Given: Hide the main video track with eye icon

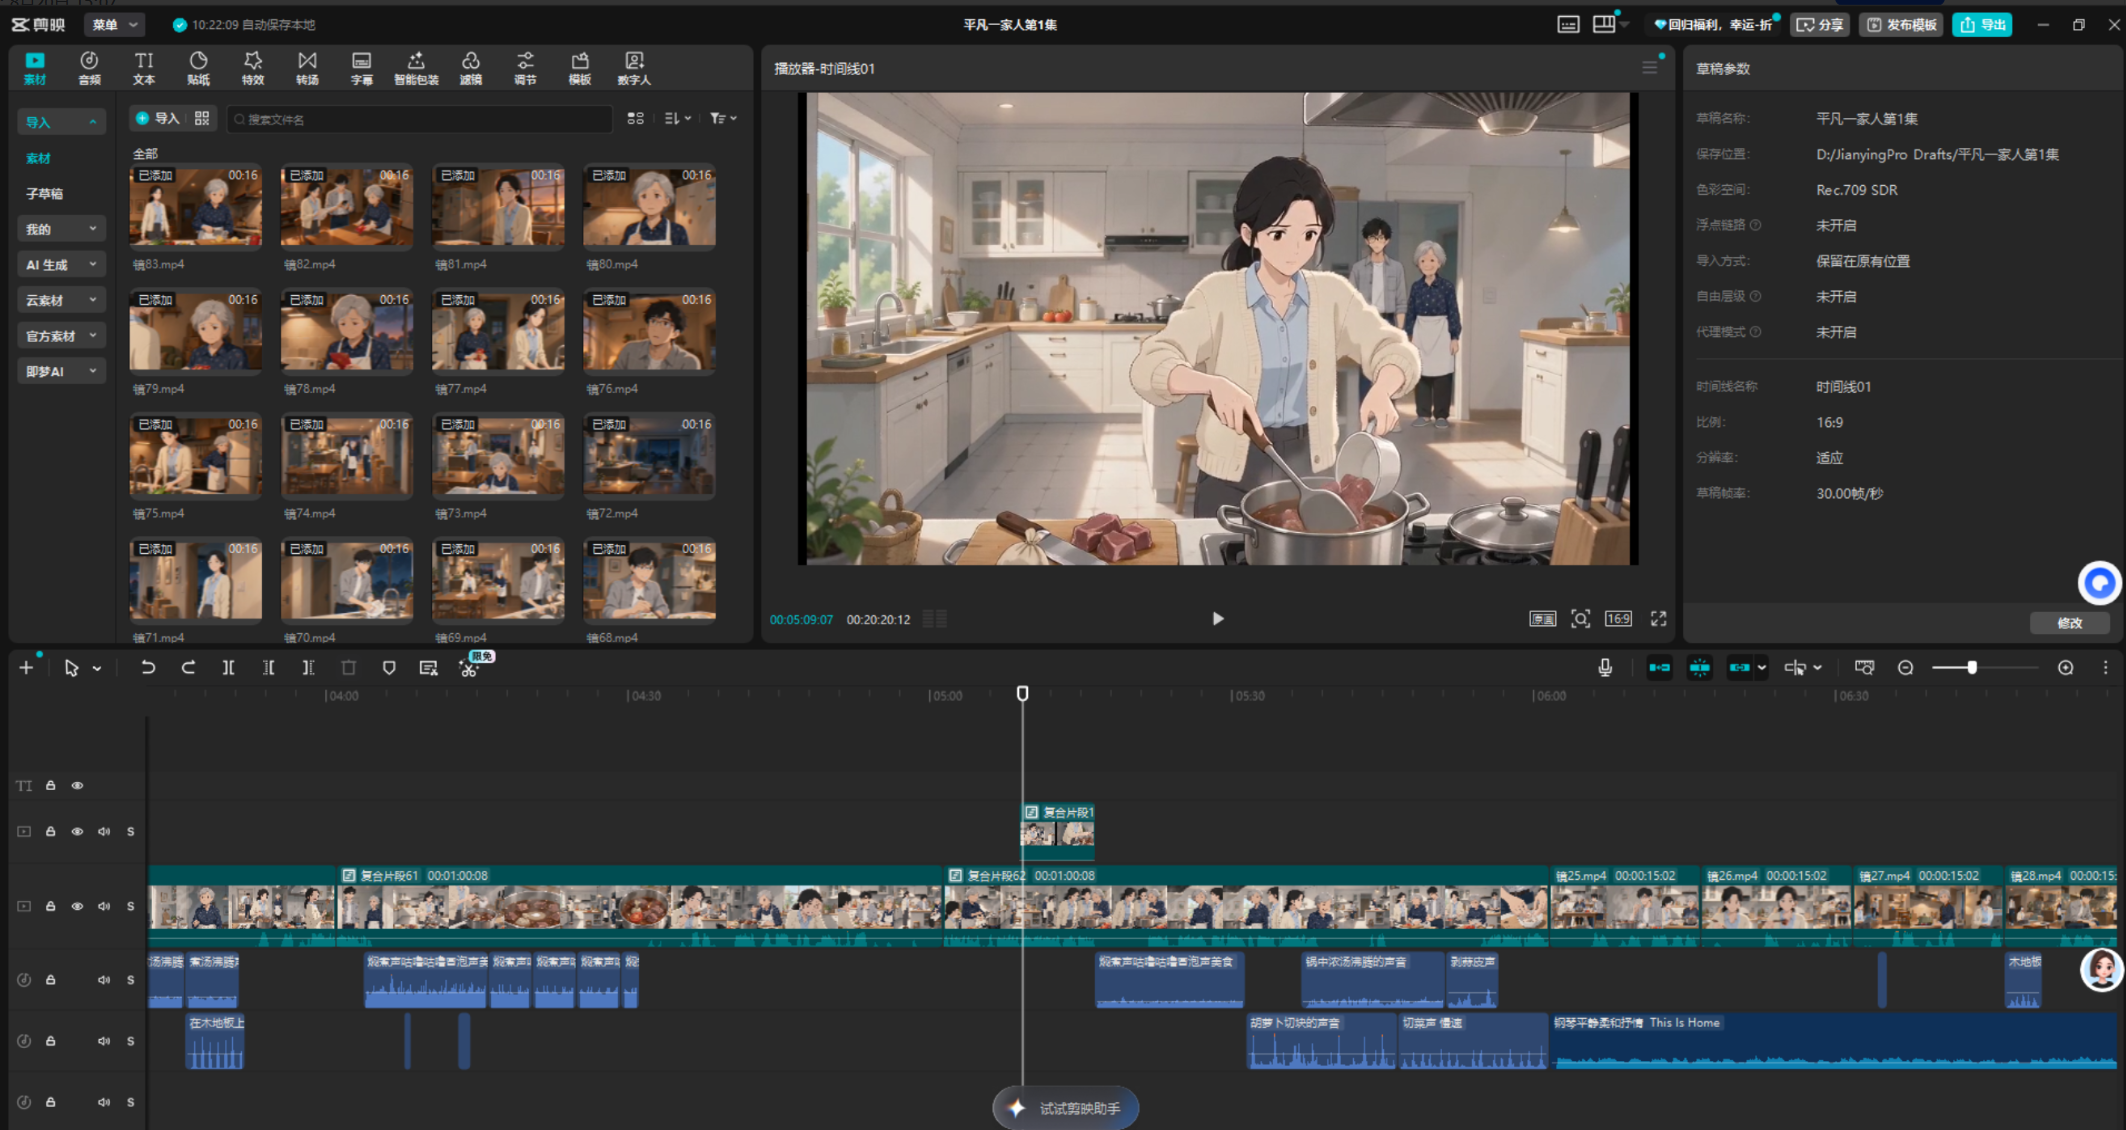Looking at the screenshot, I should [x=77, y=906].
